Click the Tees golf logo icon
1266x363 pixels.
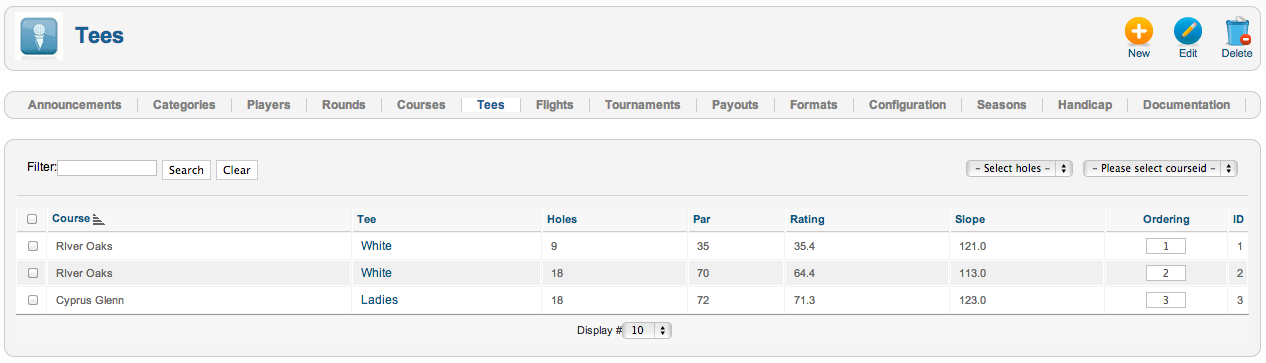[x=39, y=37]
